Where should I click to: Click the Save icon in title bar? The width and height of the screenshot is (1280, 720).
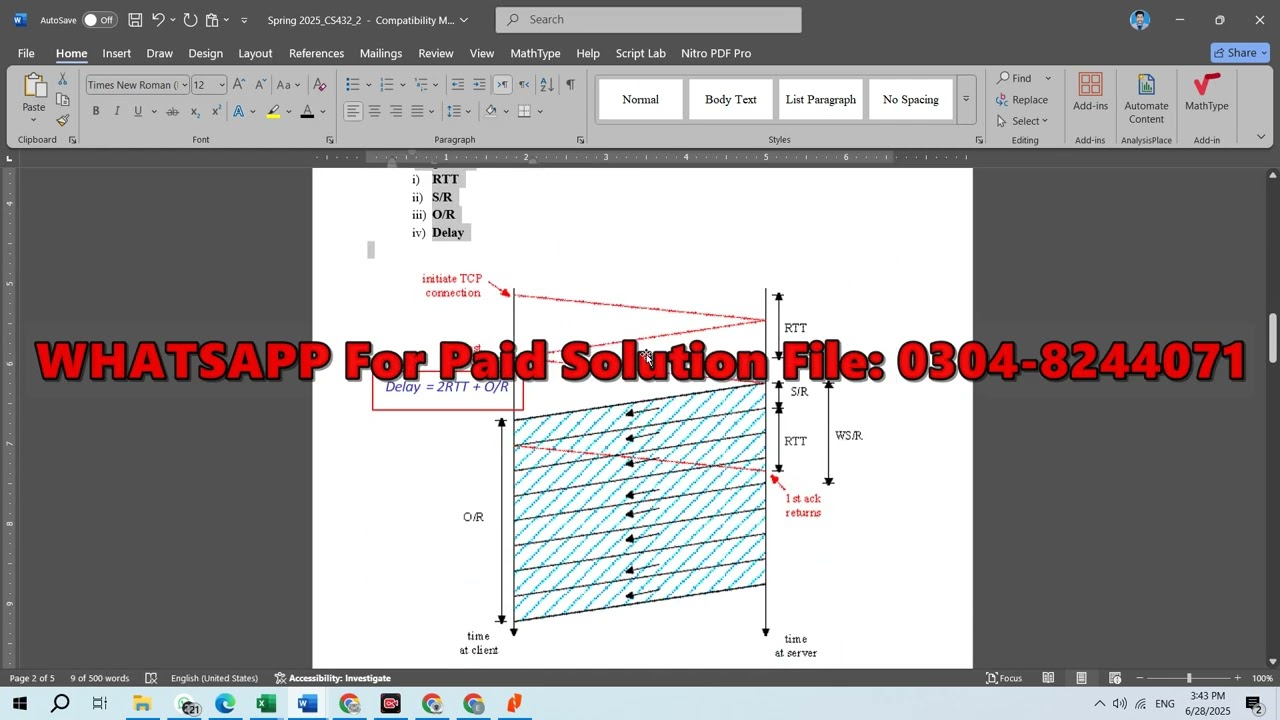(x=135, y=20)
